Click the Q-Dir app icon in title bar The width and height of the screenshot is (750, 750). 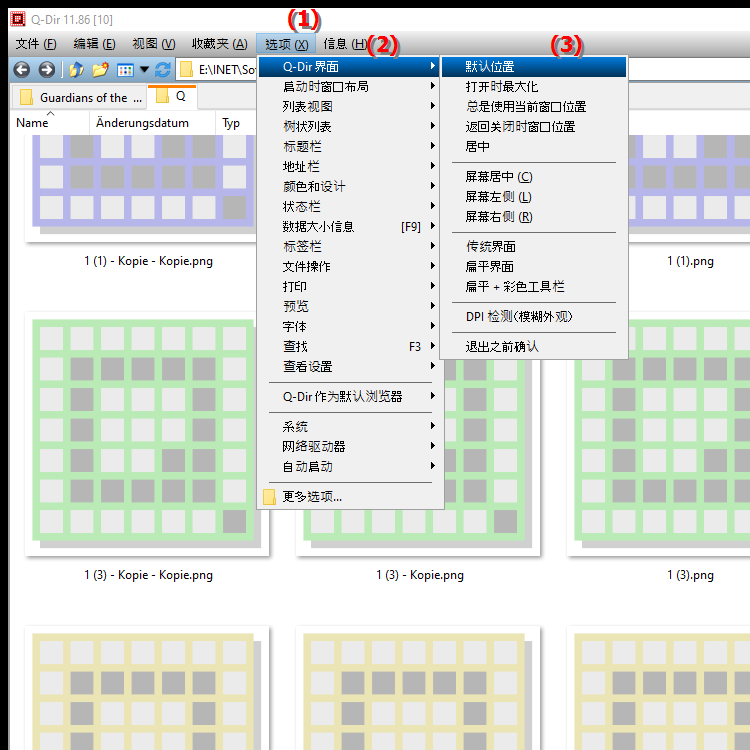coord(18,19)
